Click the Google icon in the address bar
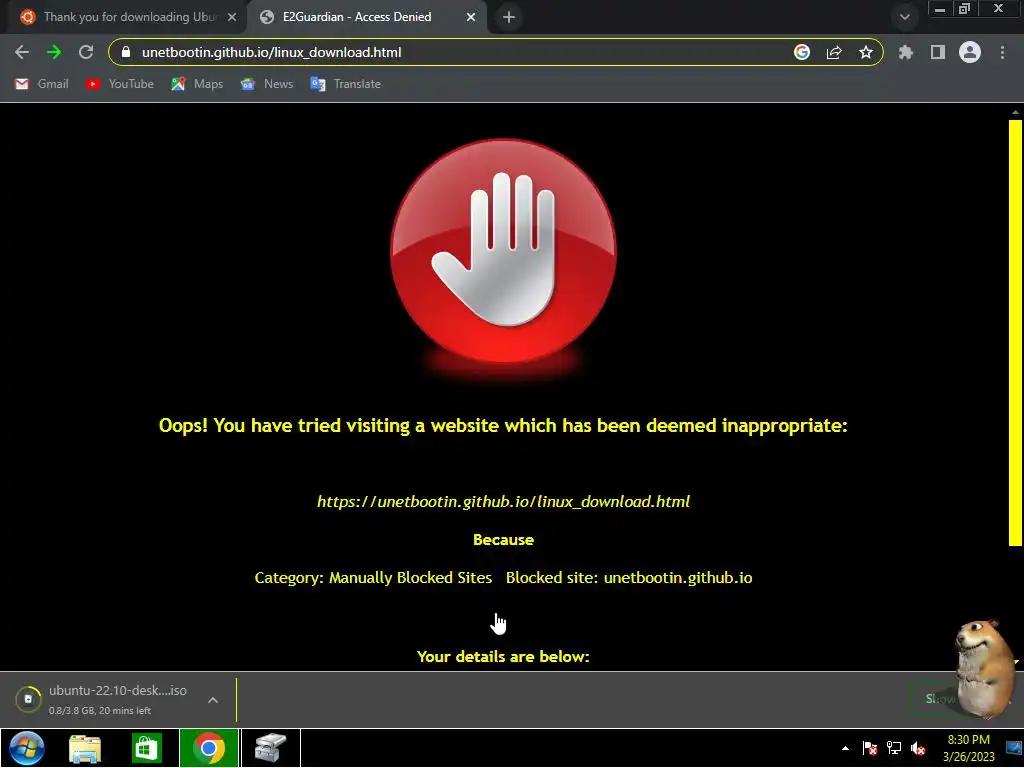The width and height of the screenshot is (1024, 768). click(x=802, y=52)
